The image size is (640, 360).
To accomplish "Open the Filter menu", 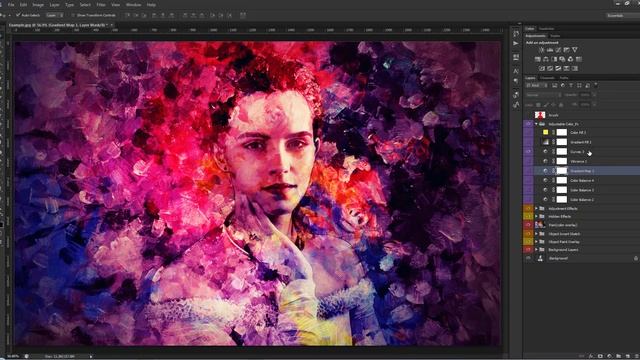I will point(101,4).
